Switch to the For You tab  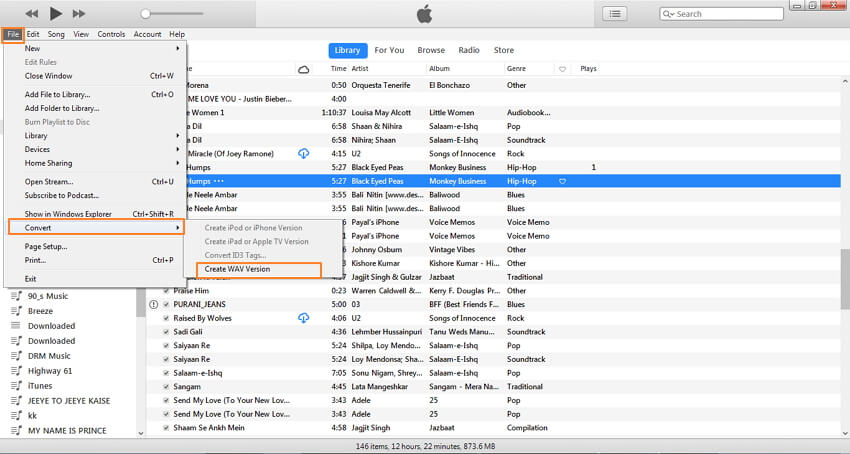click(389, 50)
